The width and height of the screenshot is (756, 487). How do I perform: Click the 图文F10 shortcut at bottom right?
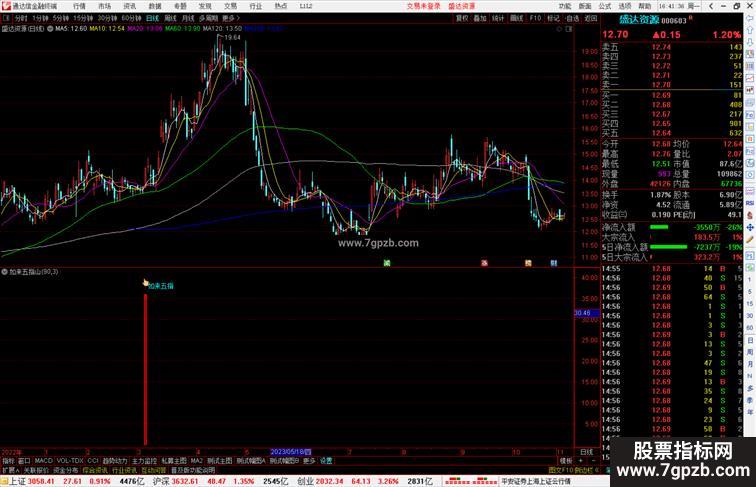[x=559, y=470]
